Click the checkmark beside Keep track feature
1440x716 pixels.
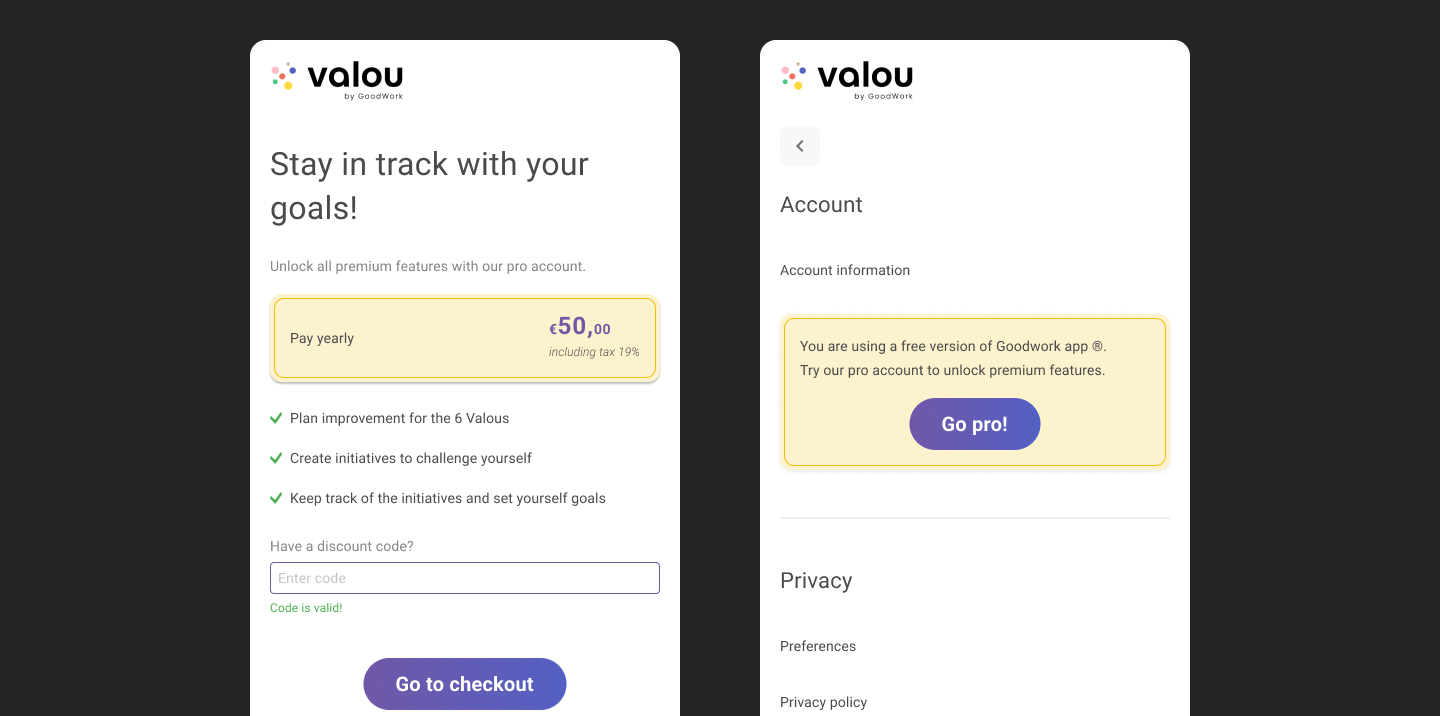coord(276,498)
